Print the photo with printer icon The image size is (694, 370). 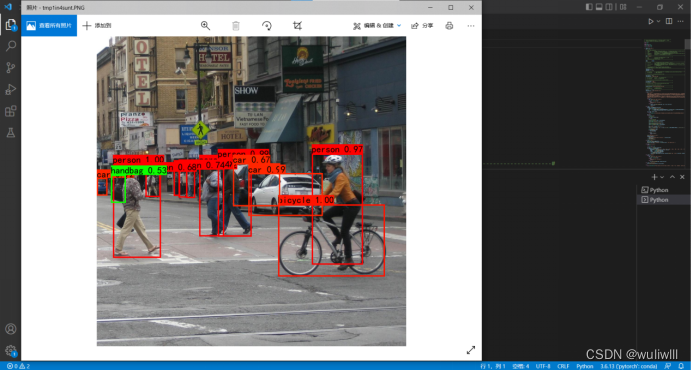[x=449, y=26]
